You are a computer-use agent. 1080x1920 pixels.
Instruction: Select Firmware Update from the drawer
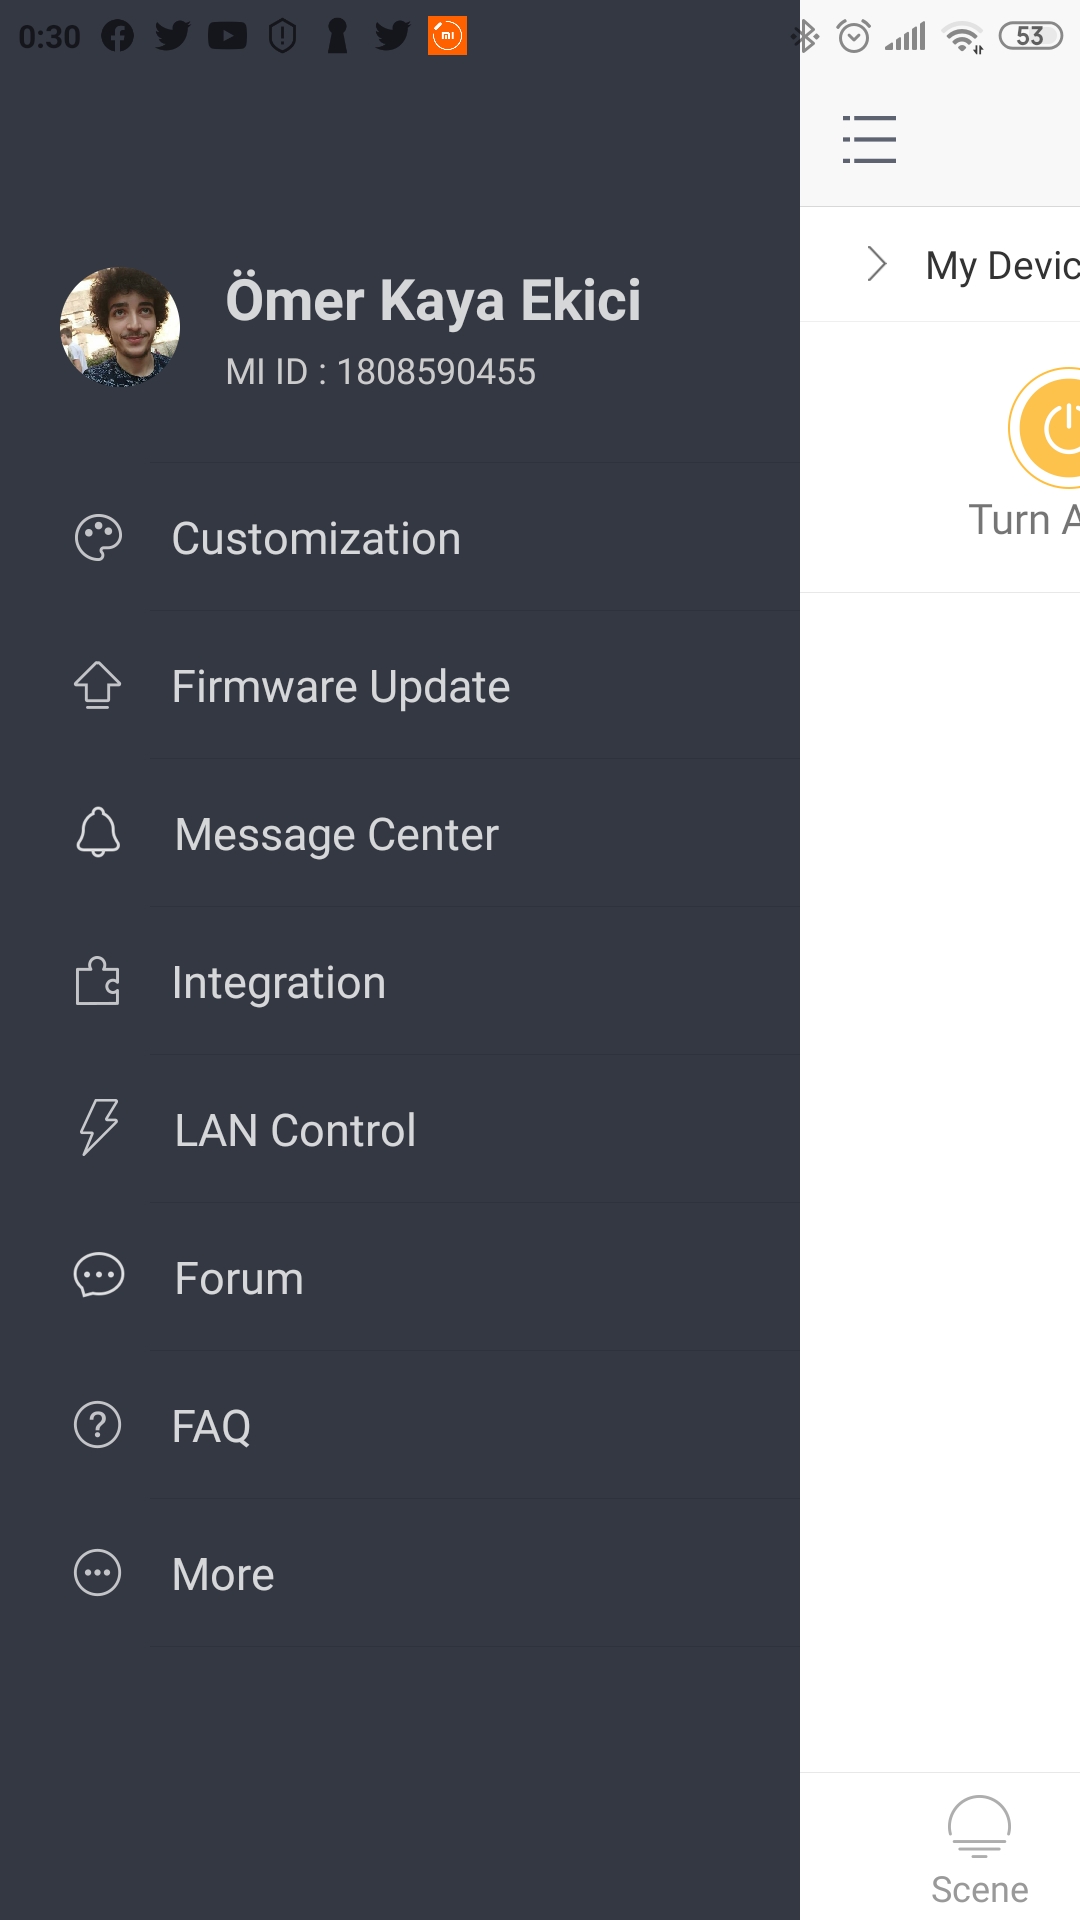click(341, 687)
